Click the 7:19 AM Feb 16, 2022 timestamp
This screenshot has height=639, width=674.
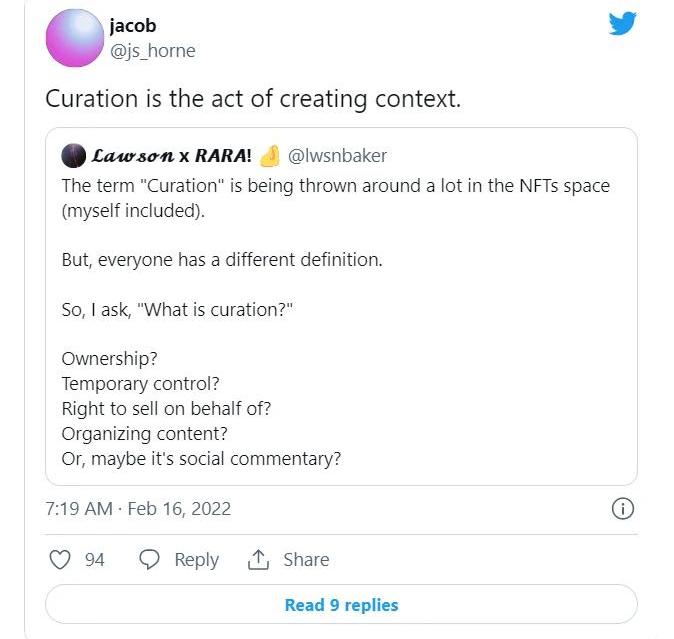pyautogui.click(x=138, y=508)
